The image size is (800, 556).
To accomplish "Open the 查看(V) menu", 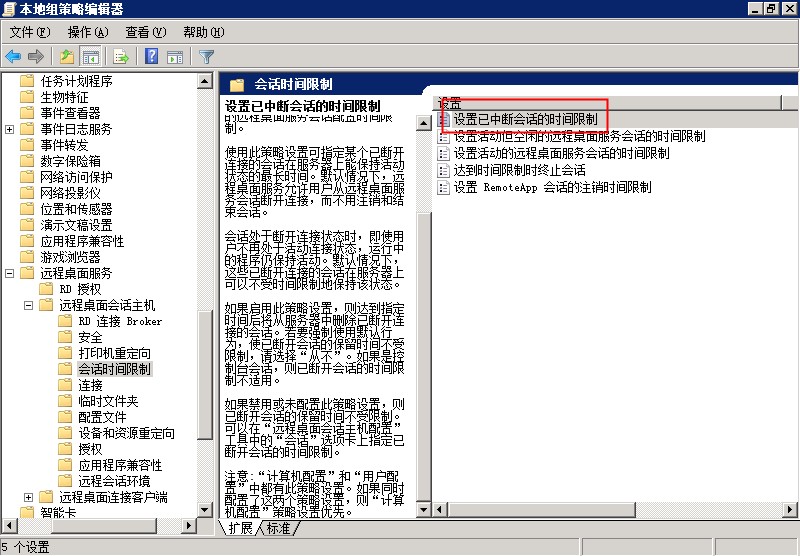I will point(146,33).
